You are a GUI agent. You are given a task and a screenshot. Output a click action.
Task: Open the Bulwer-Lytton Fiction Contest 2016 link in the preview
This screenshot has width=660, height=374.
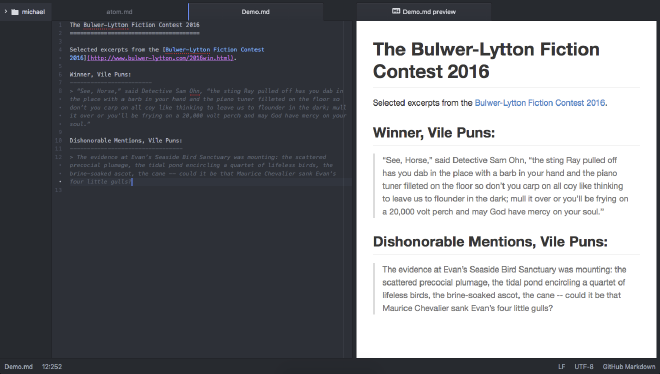[540, 103]
